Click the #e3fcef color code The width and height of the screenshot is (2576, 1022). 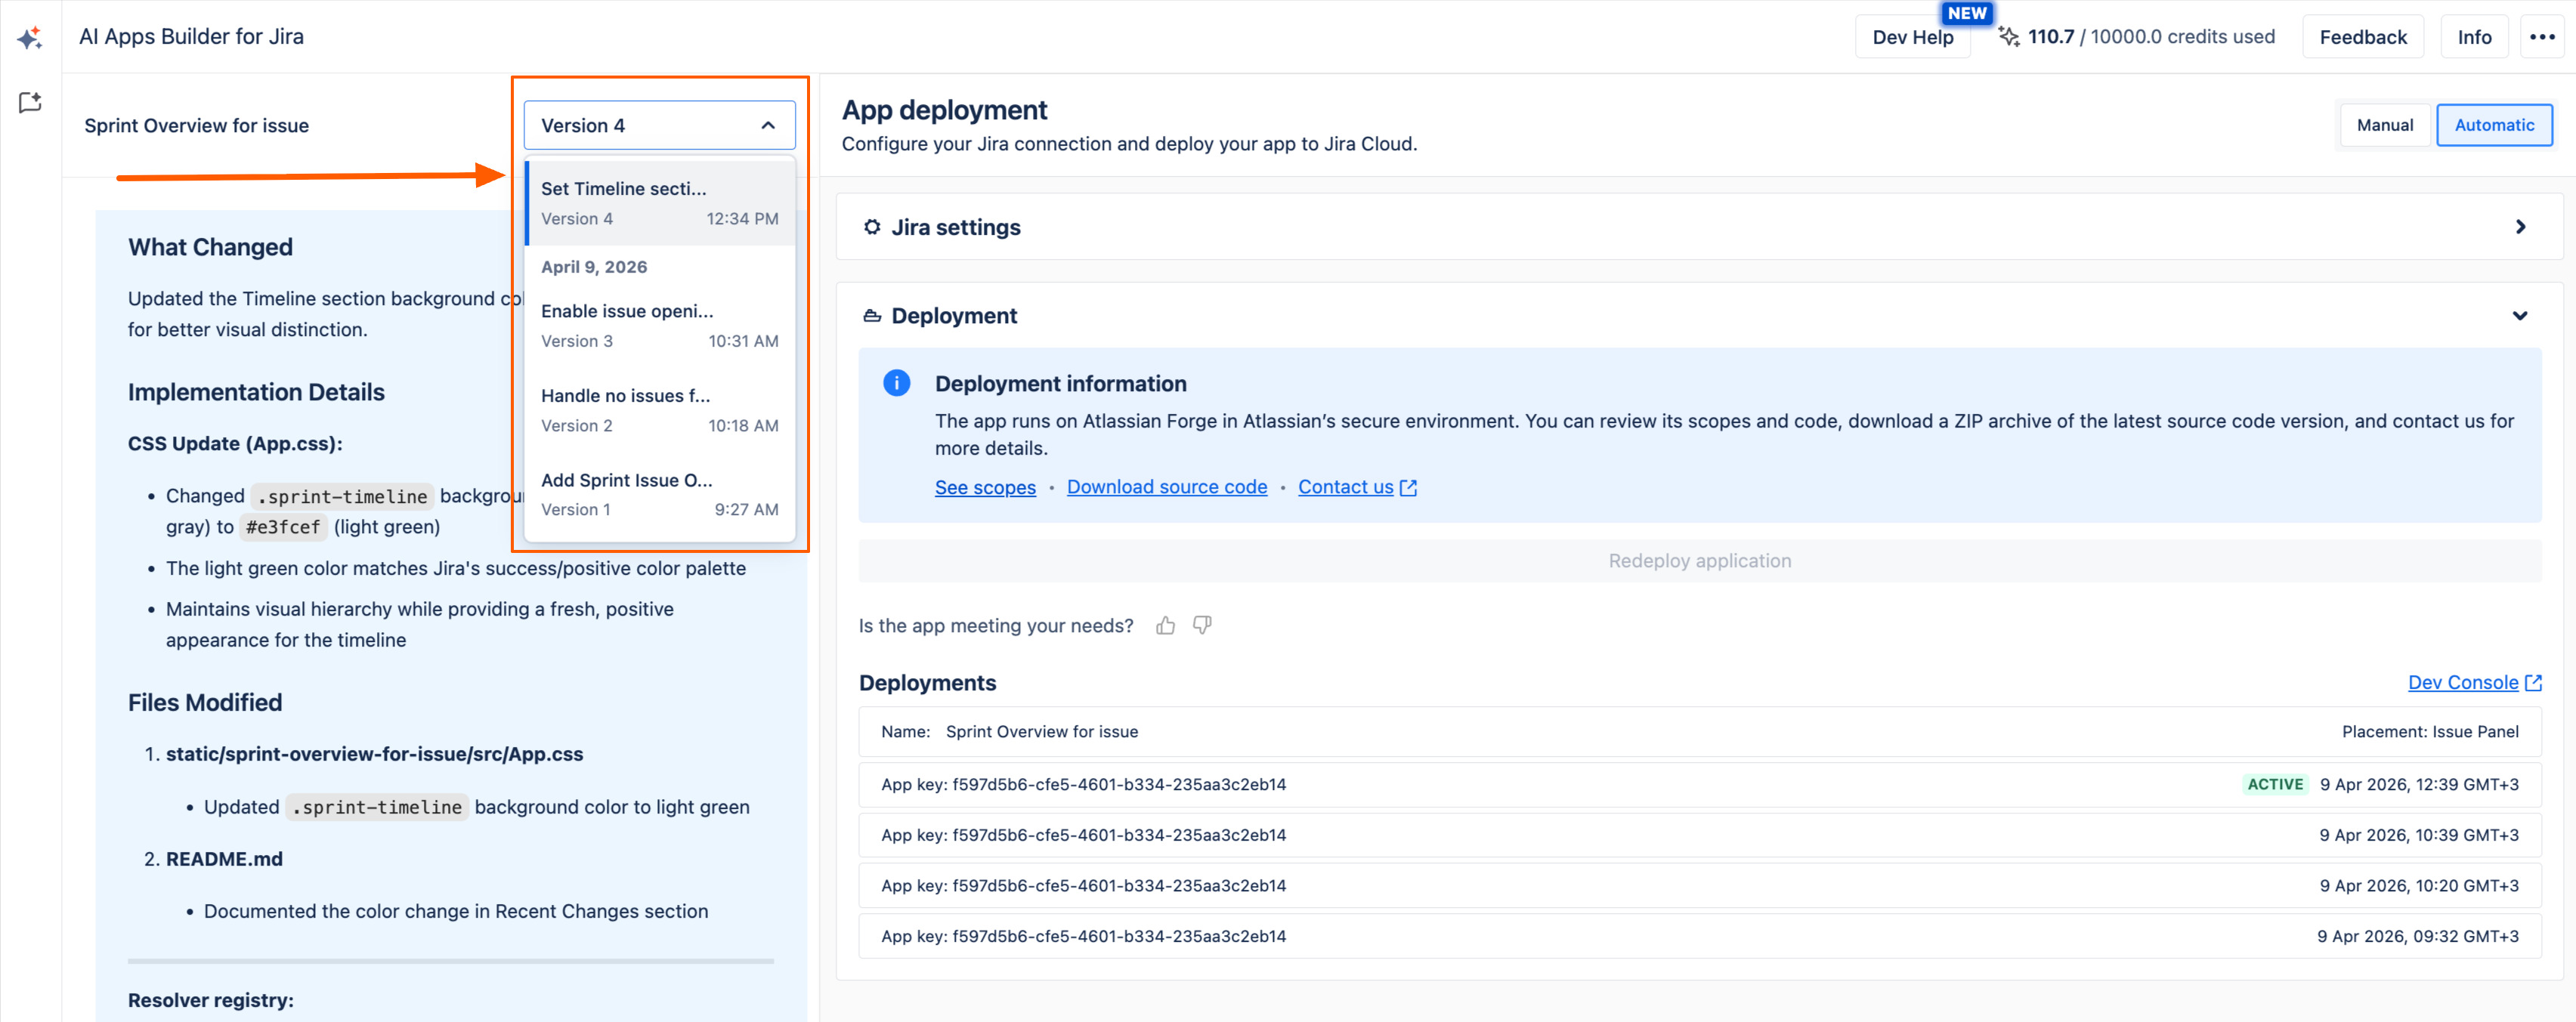click(x=283, y=527)
